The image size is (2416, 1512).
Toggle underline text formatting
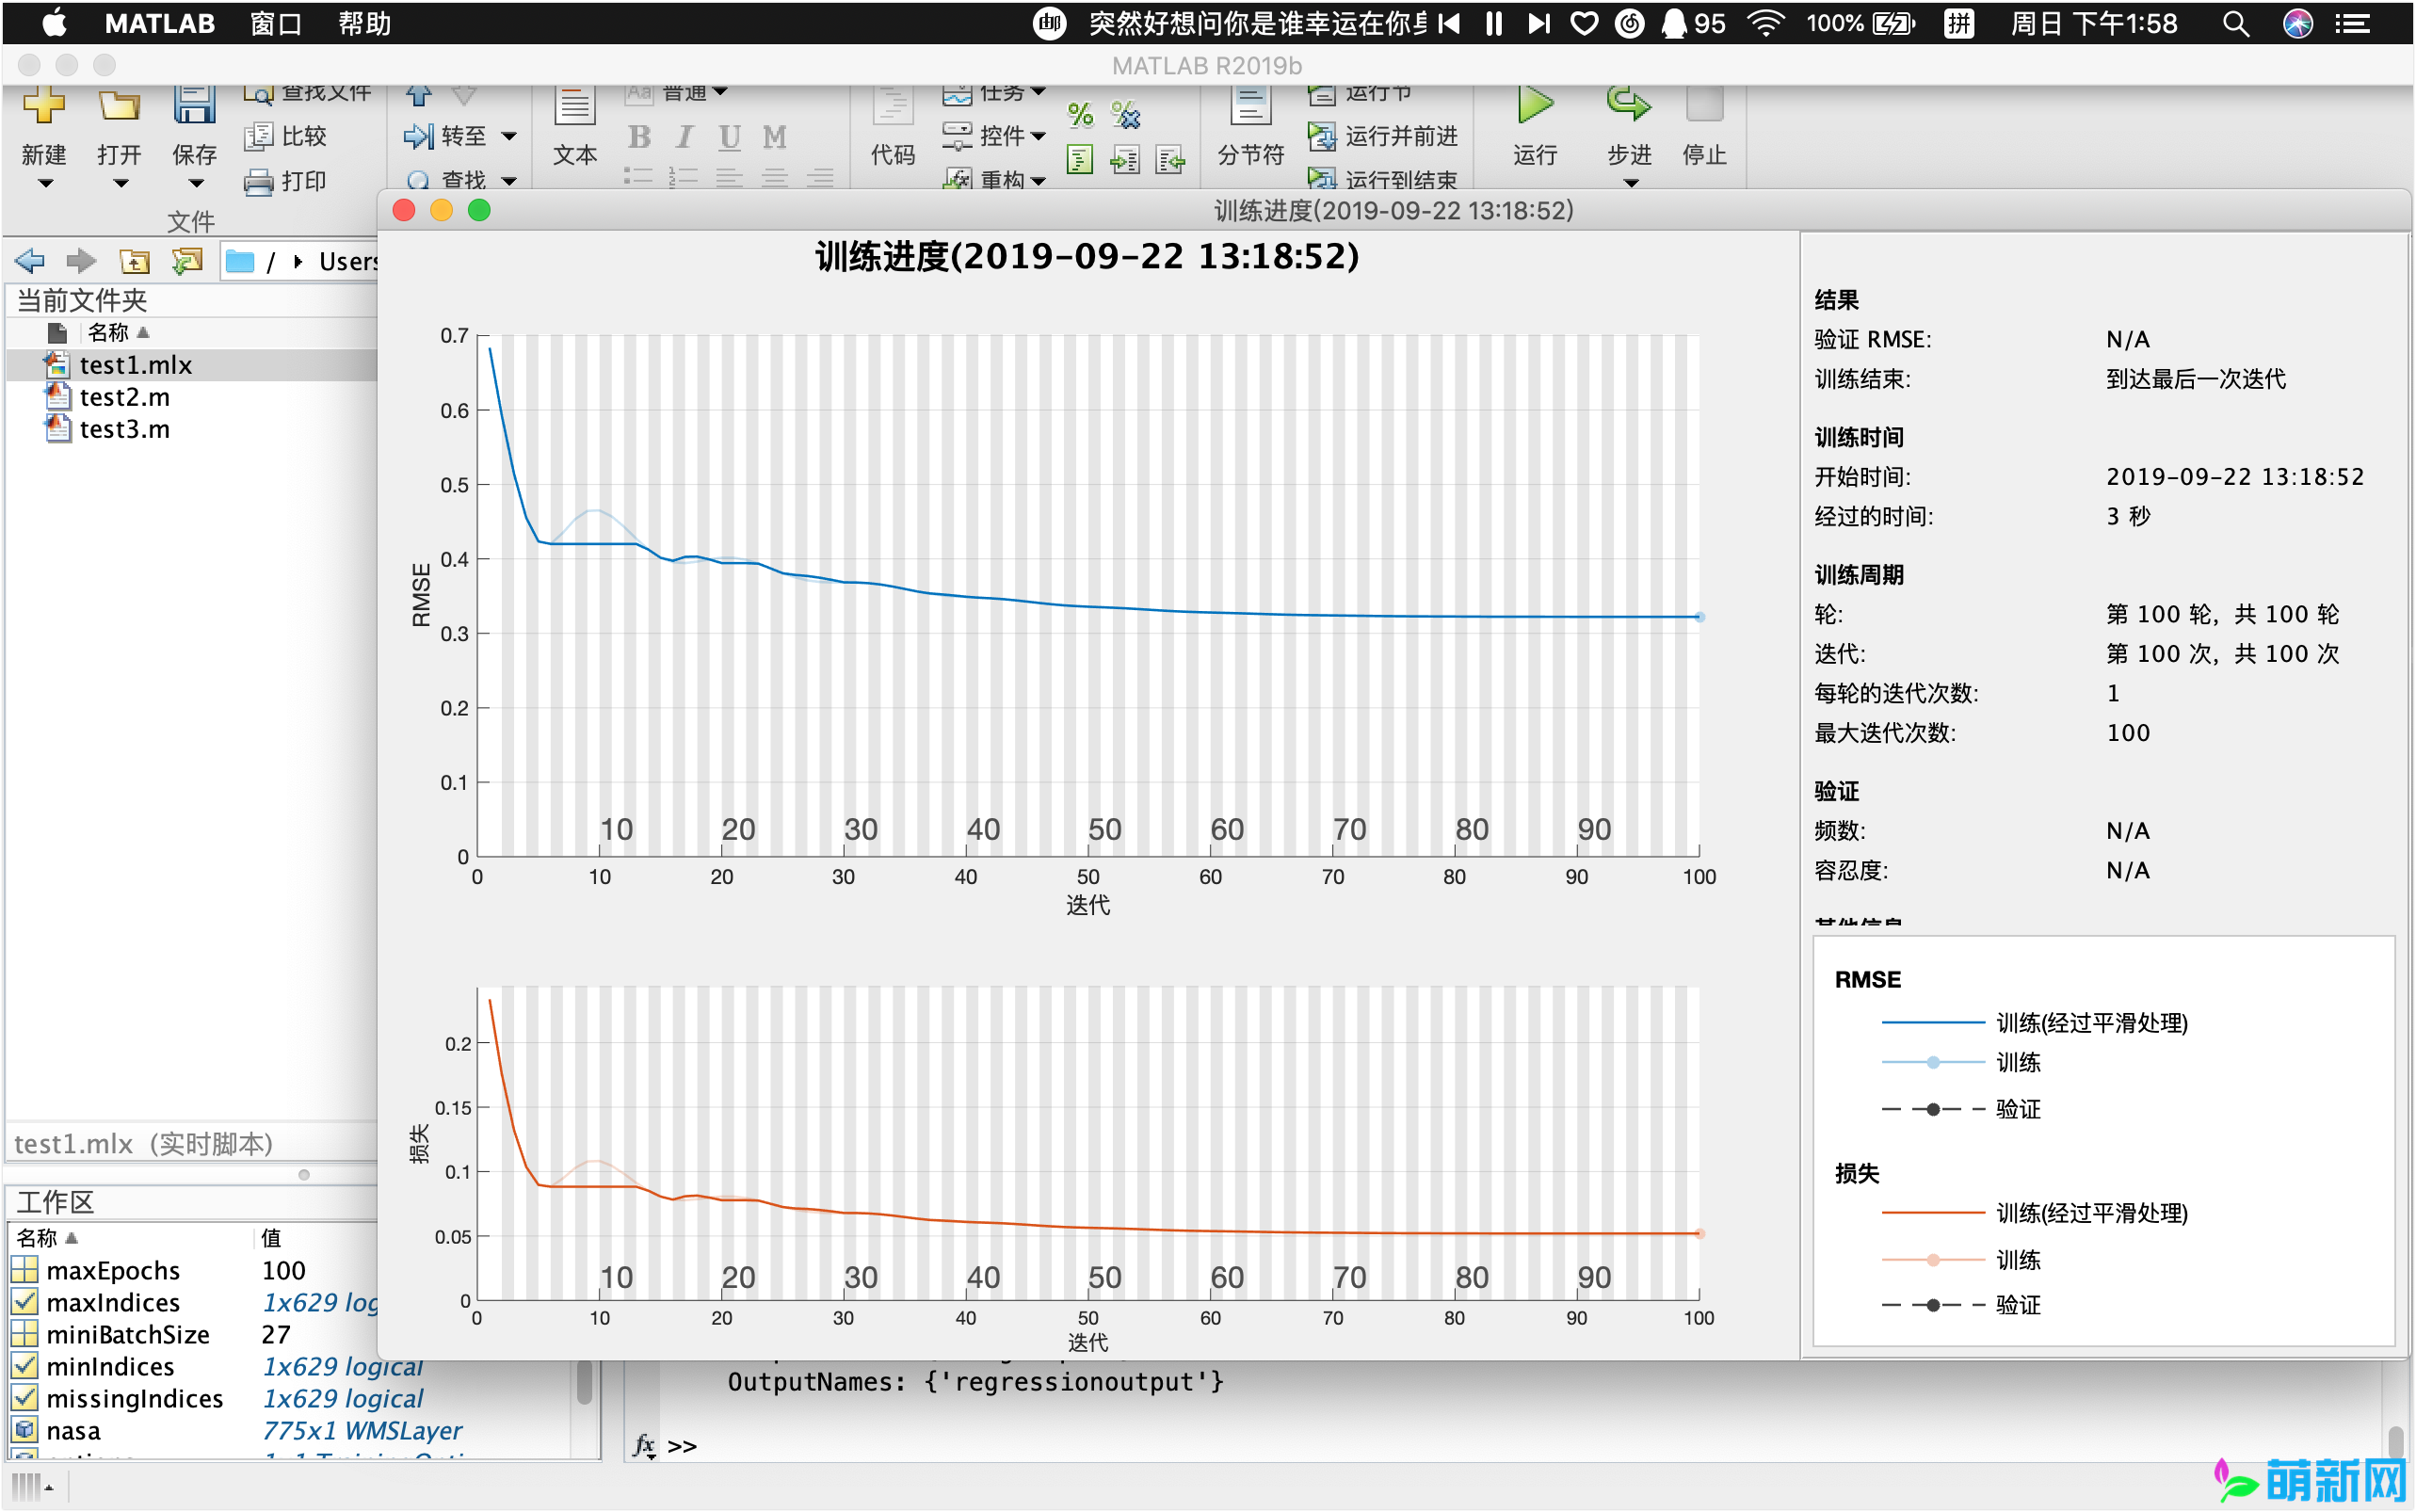point(729,137)
